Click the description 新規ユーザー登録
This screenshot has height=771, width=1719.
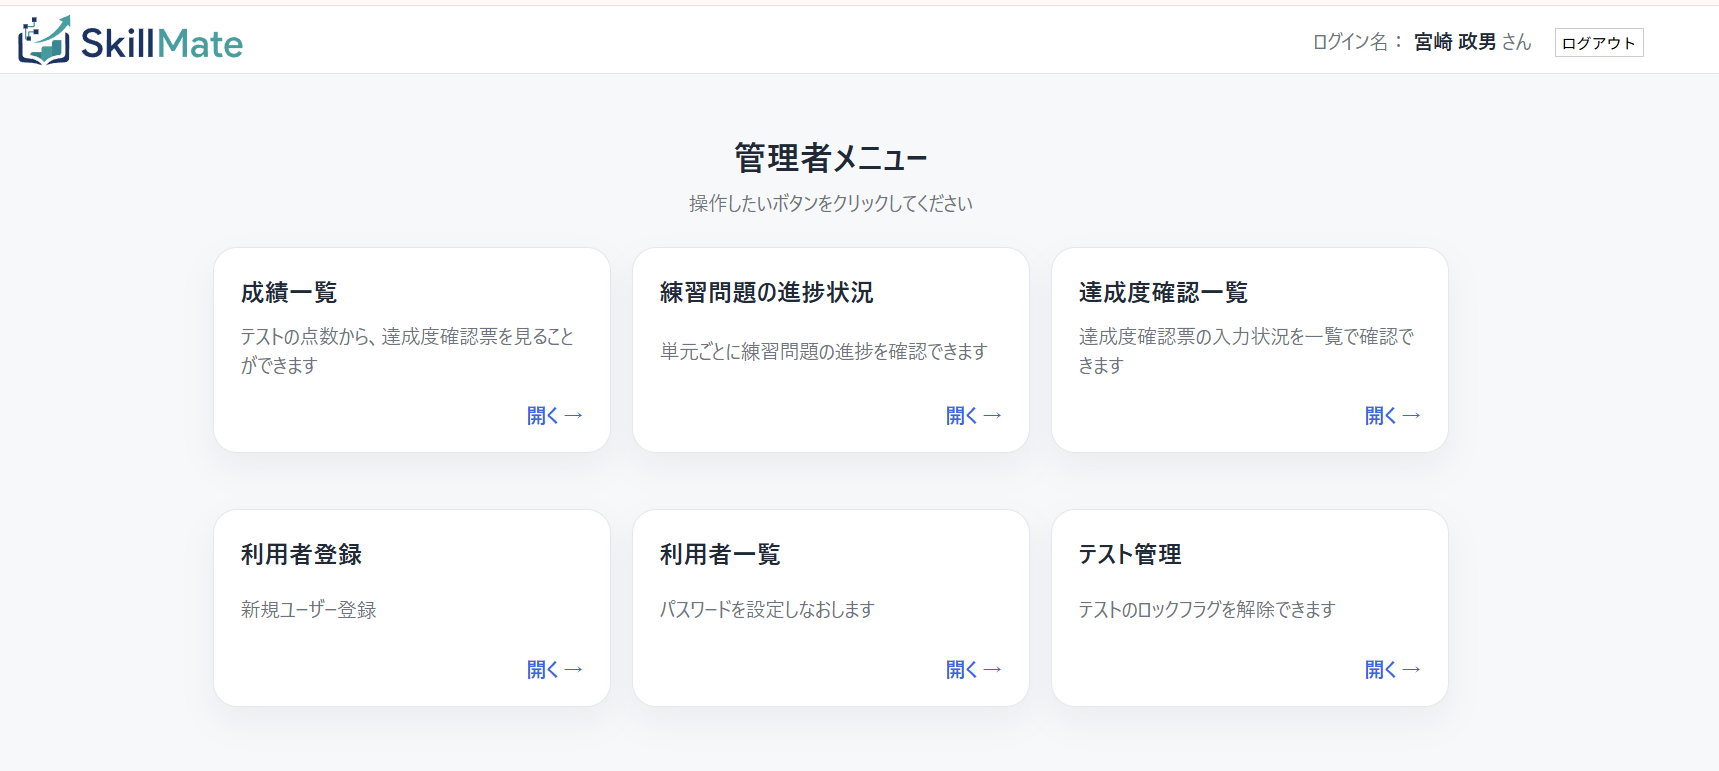point(309,609)
